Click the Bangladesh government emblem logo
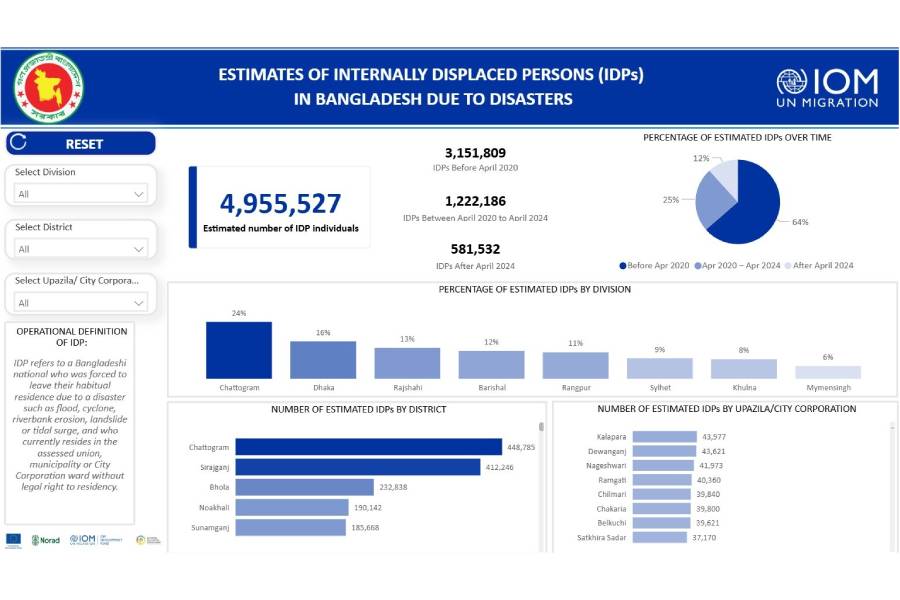This screenshot has width=900, height=600. tap(49, 87)
